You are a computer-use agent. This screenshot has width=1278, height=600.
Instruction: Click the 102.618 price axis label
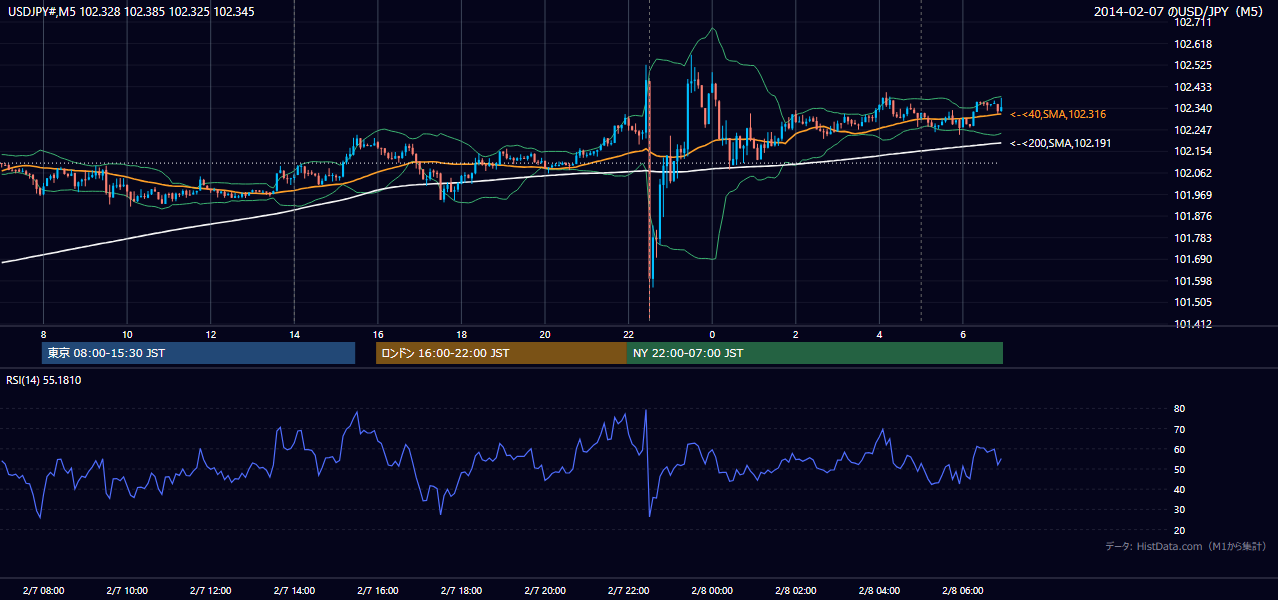point(1193,44)
